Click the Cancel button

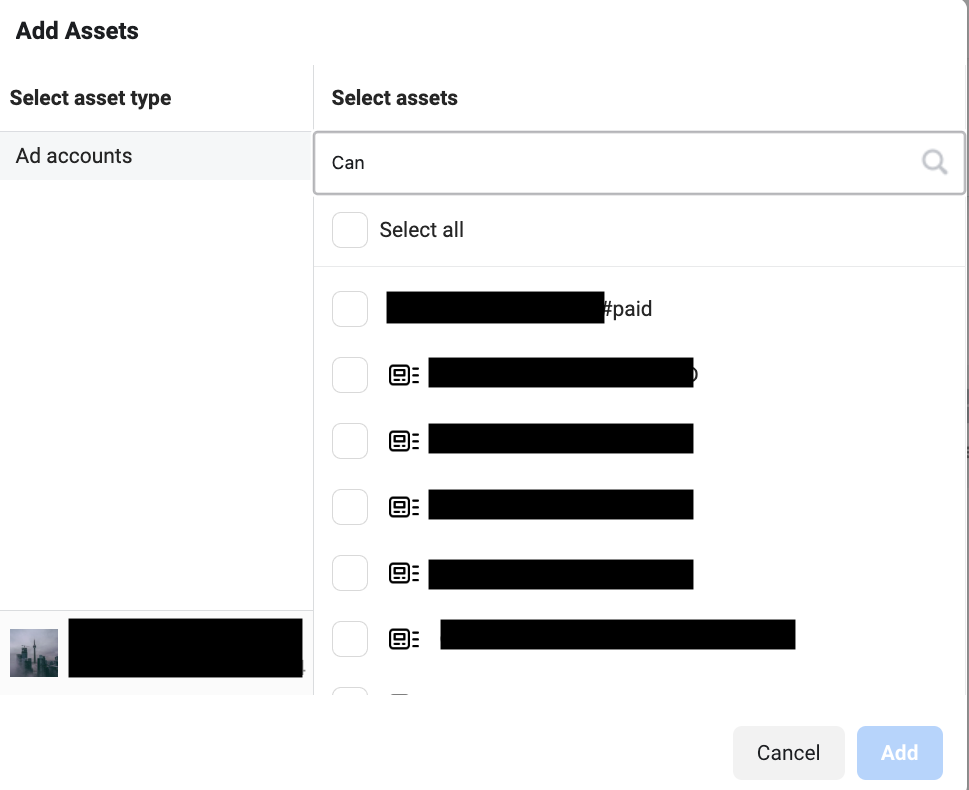point(789,752)
